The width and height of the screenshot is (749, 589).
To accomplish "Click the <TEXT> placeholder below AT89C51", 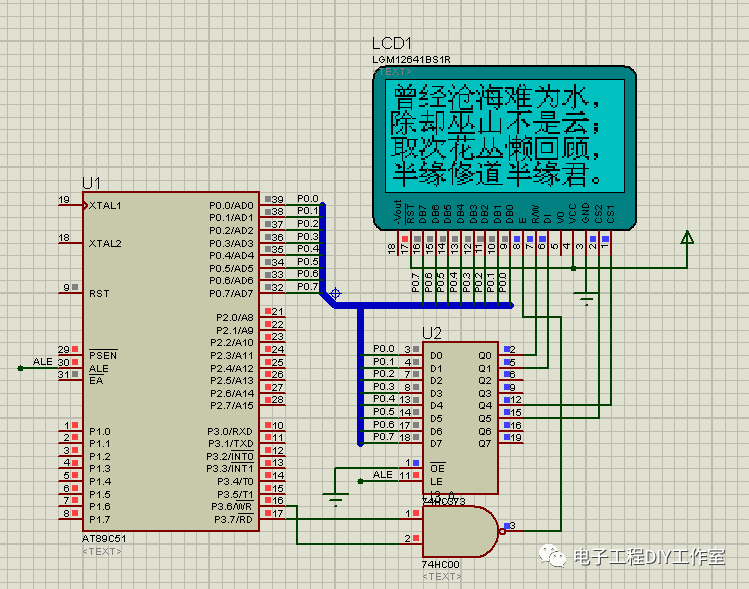I will (x=102, y=551).
